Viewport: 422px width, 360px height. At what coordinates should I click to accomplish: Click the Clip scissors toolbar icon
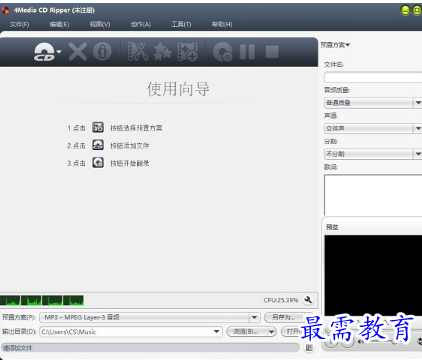(138, 52)
